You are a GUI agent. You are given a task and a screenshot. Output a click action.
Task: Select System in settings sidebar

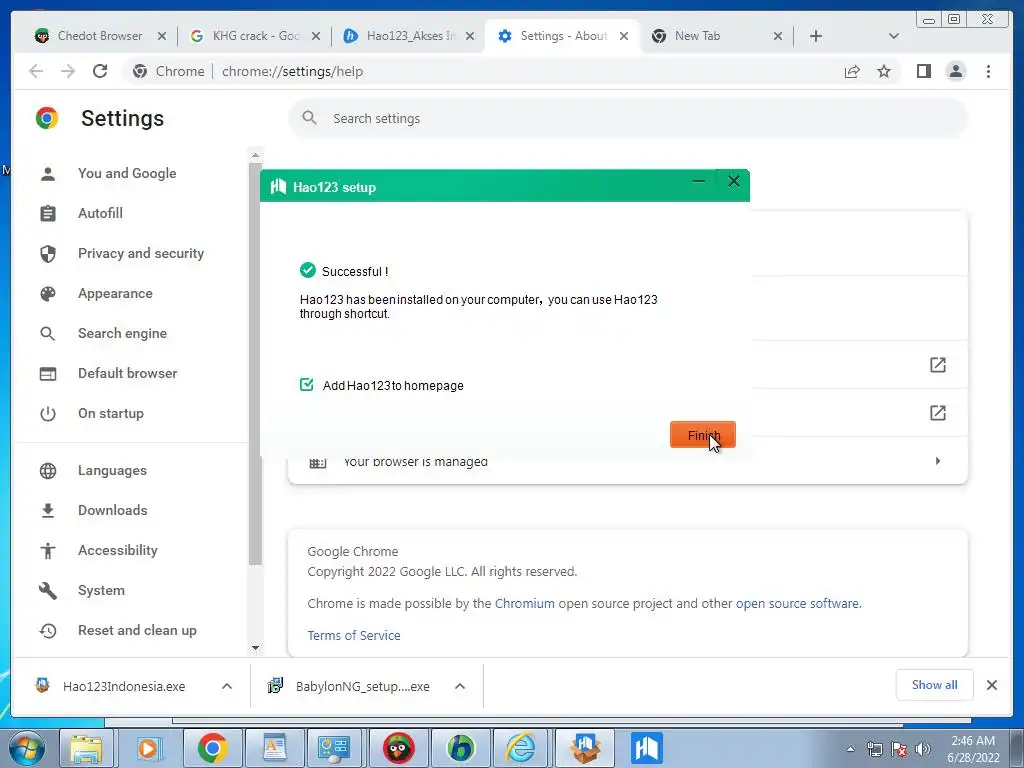101,590
